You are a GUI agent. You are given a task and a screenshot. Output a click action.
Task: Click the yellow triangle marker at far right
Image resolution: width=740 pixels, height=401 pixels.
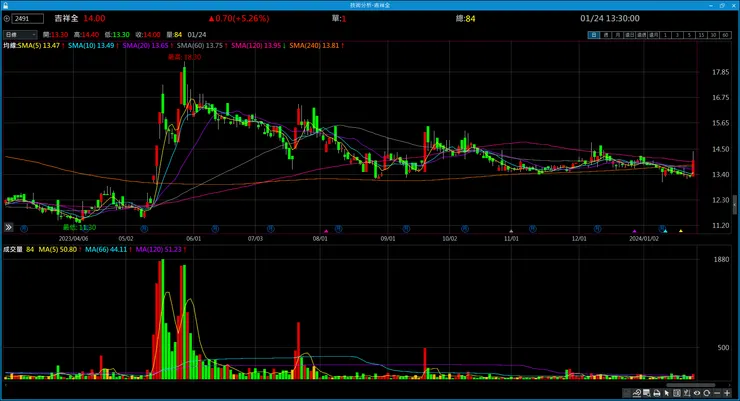click(x=681, y=231)
